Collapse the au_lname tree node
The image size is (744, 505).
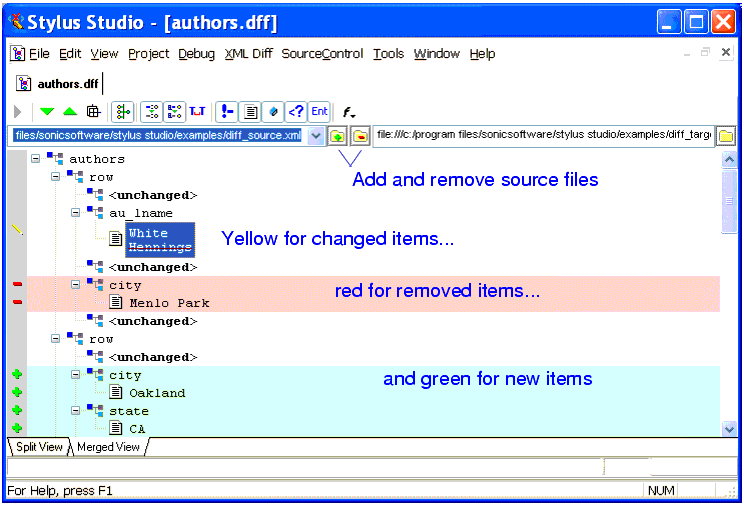(x=76, y=213)
